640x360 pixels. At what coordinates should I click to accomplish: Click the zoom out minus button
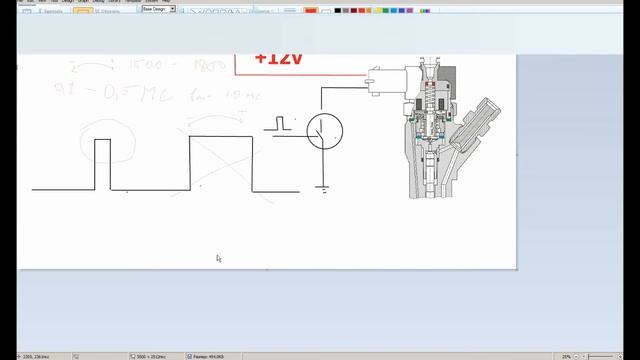point(576,356)
